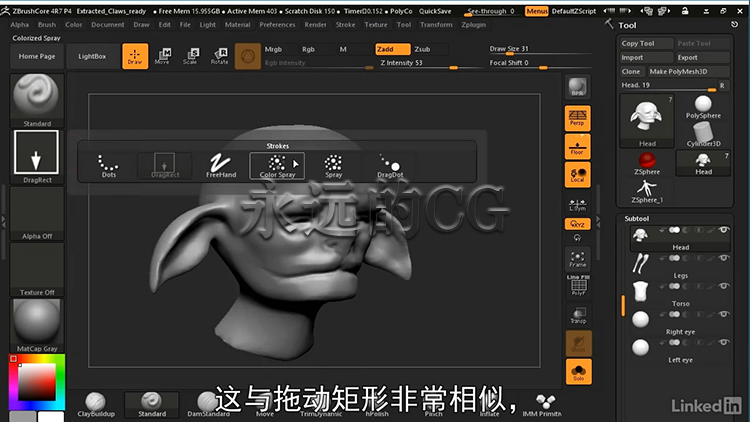Image resolution: width=750 pixels, height=422 pixels.
Task: Select the IMM Primitives brush
Action: point(542,405)
